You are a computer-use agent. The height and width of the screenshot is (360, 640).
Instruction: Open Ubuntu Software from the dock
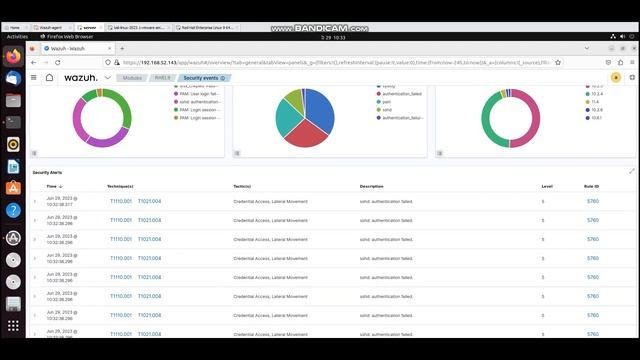pyautogui.click(x=13, y=188)
